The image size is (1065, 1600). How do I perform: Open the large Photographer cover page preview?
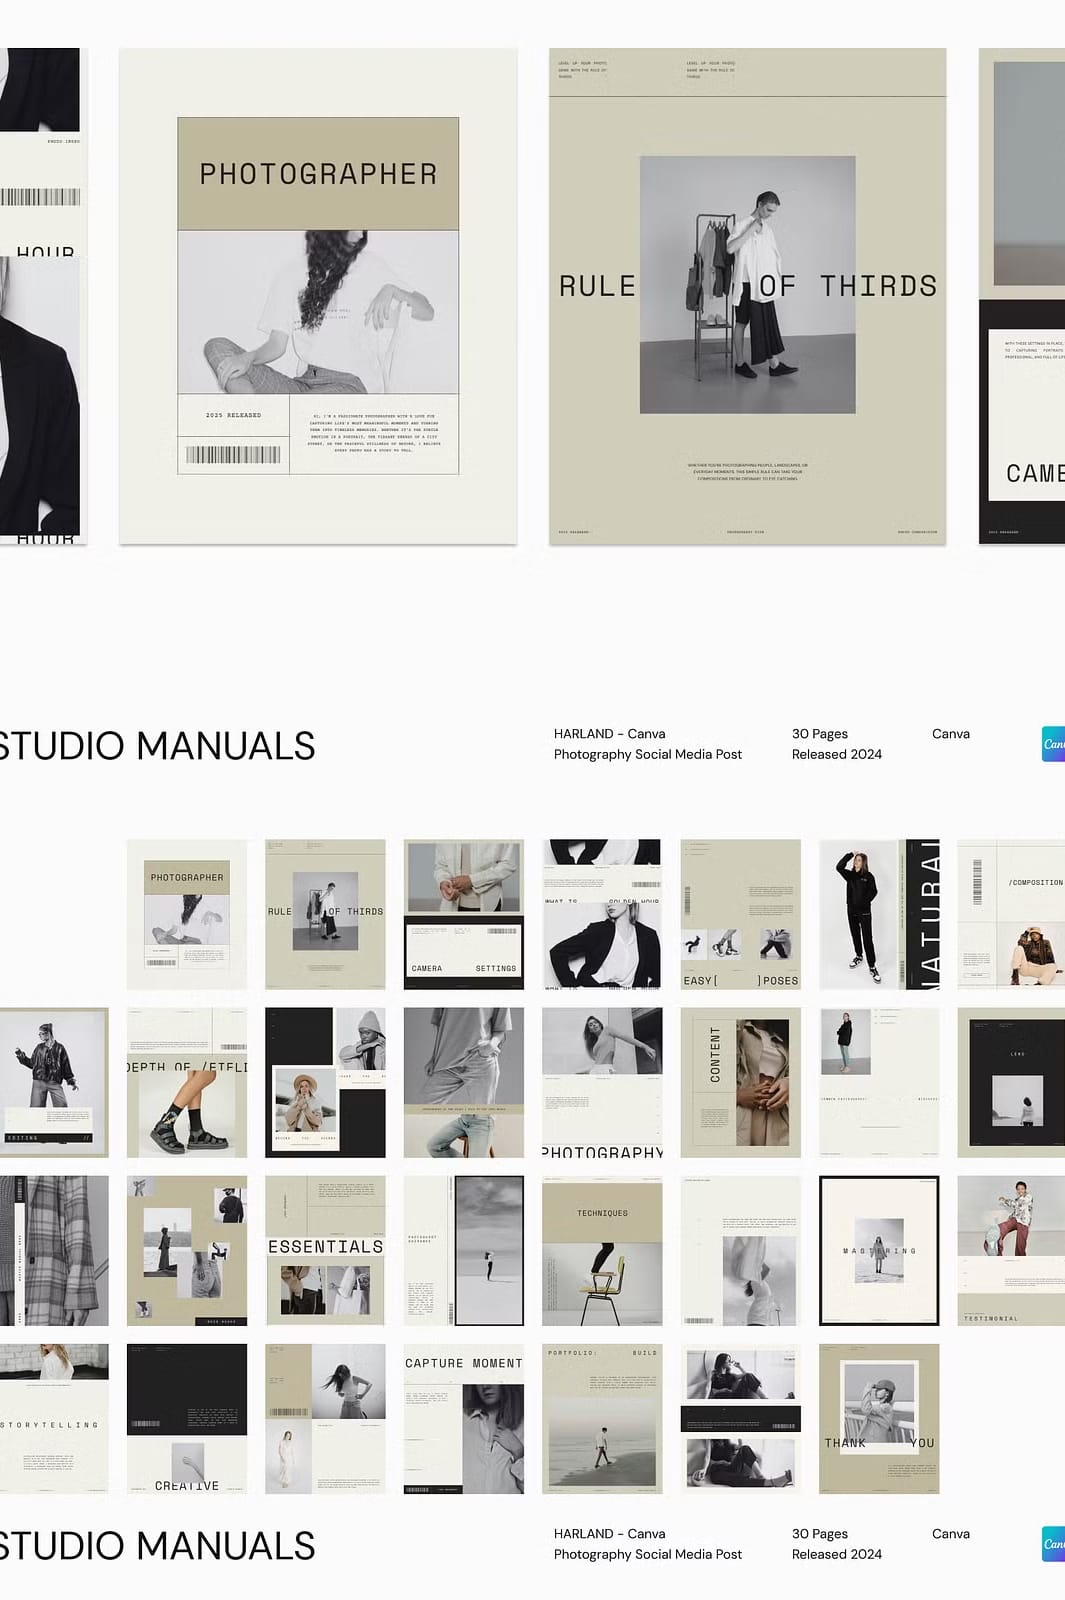318,296
